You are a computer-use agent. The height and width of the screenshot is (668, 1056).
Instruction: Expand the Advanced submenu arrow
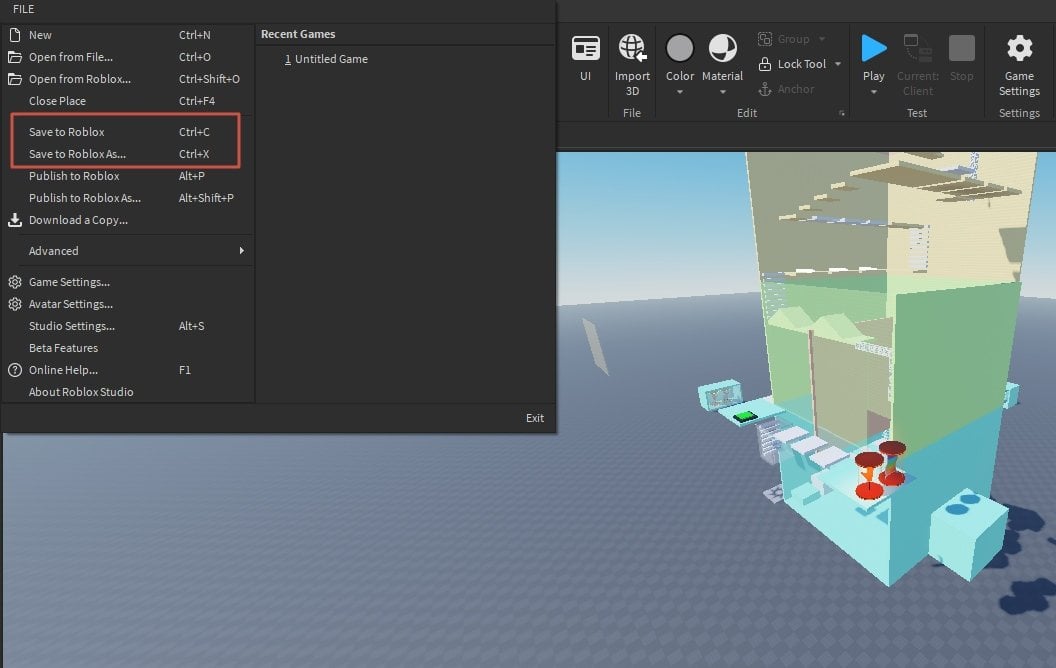(241, 250)
